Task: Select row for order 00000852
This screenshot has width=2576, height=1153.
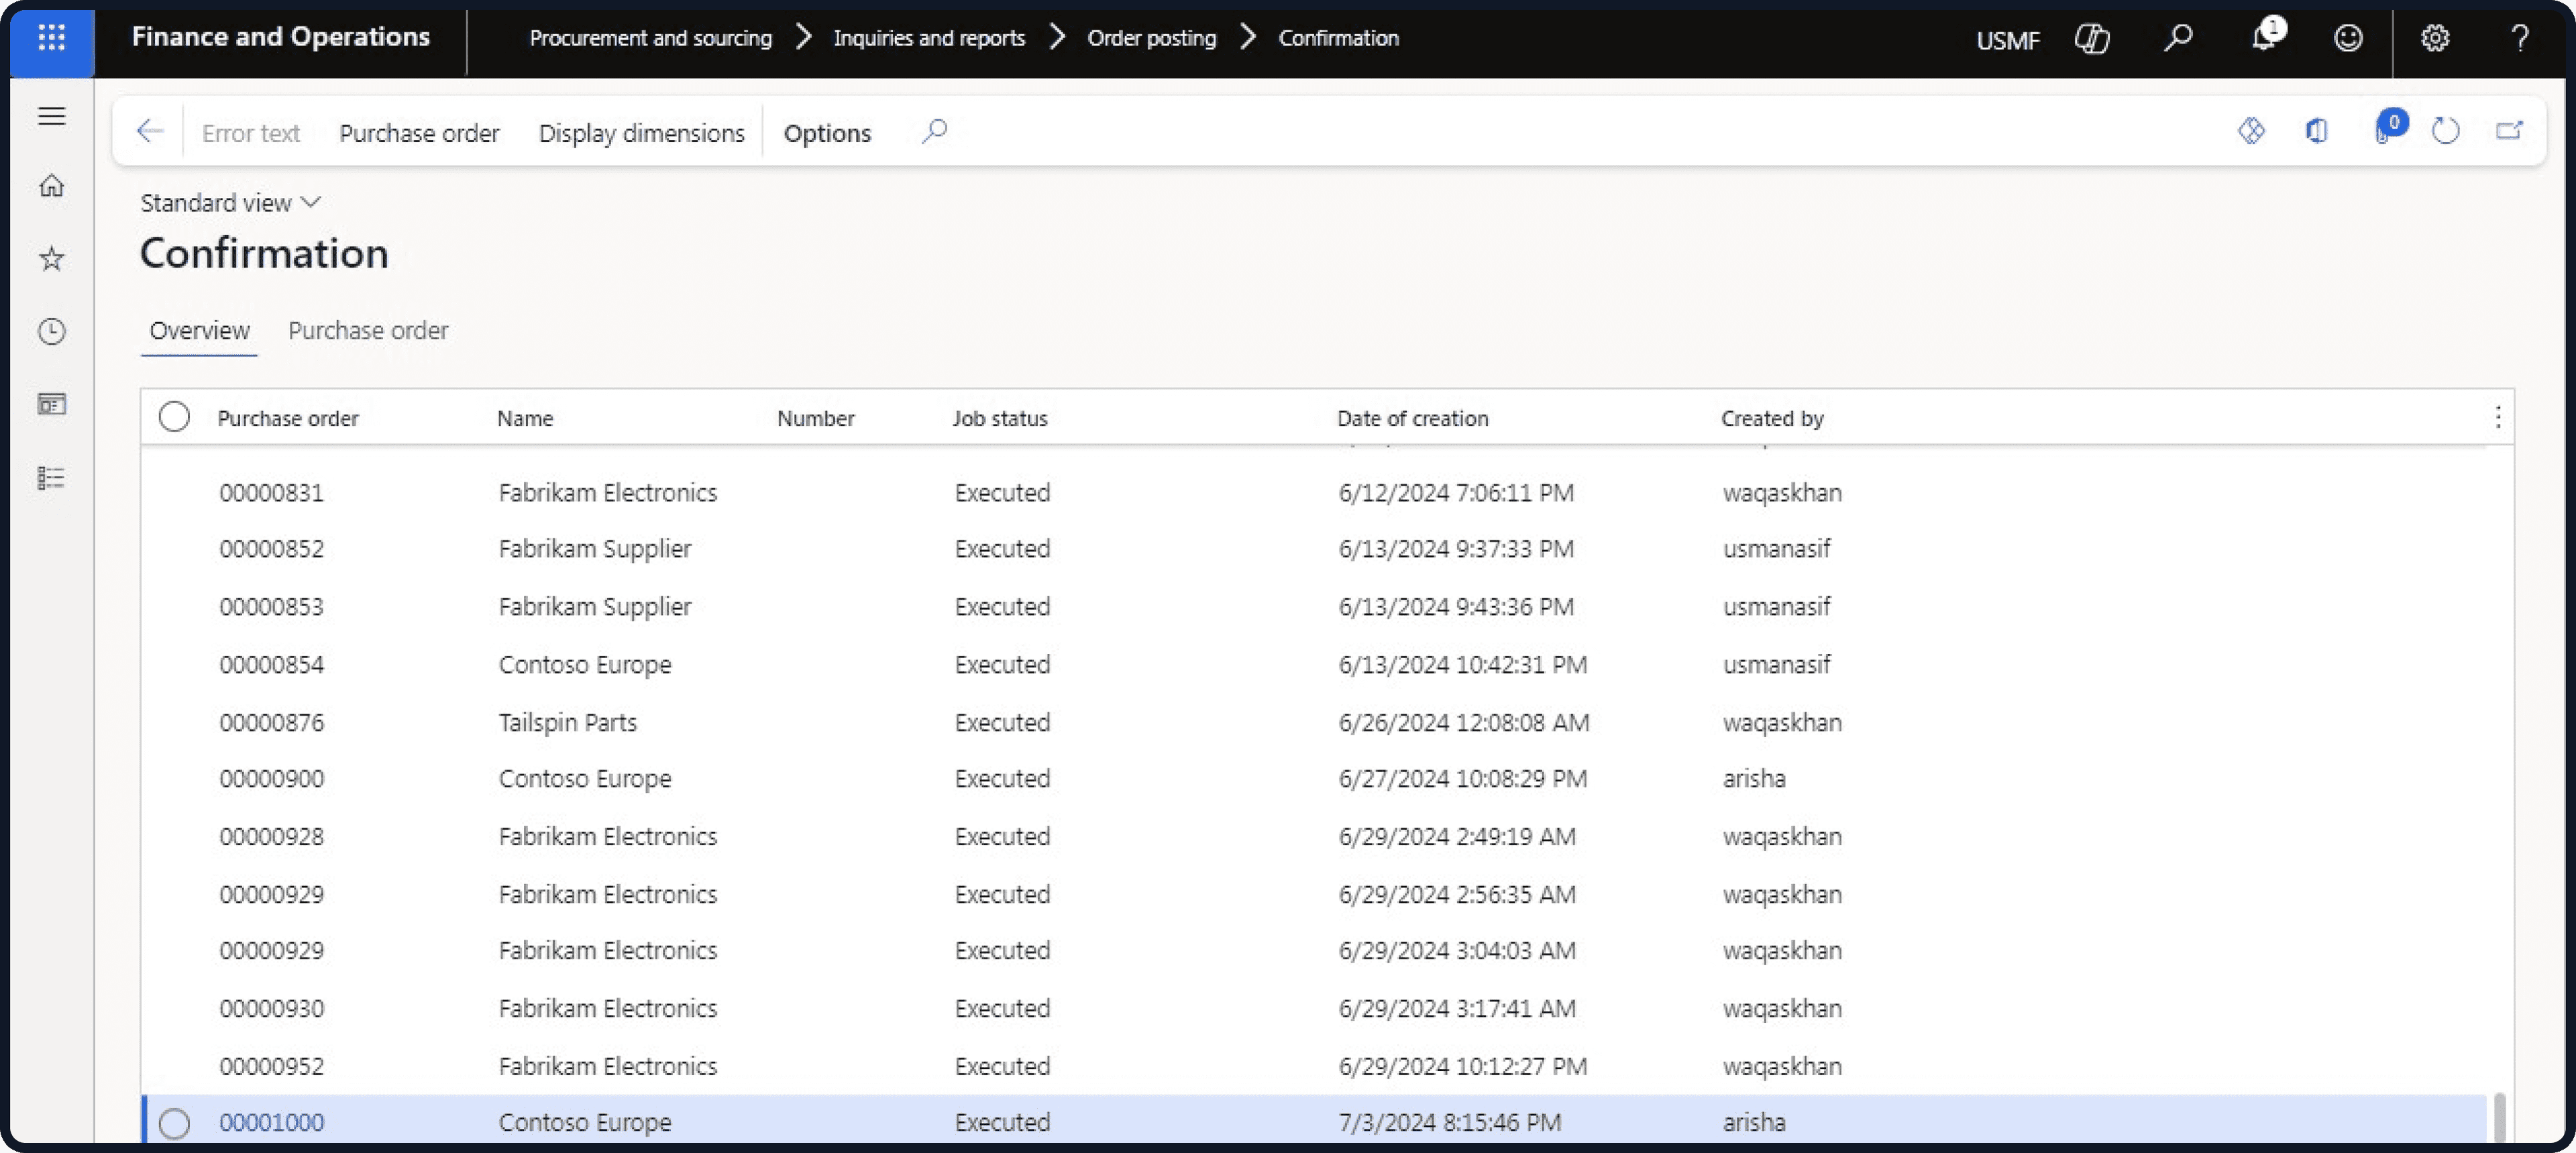Action: click(x=1313, y=549)
